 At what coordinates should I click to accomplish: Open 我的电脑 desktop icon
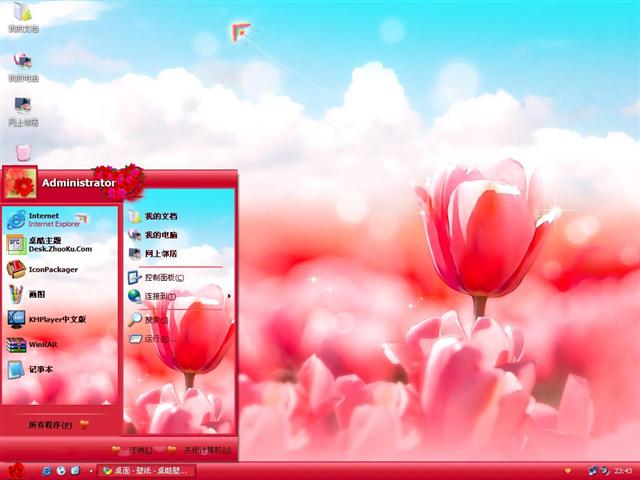pos(23,67)
